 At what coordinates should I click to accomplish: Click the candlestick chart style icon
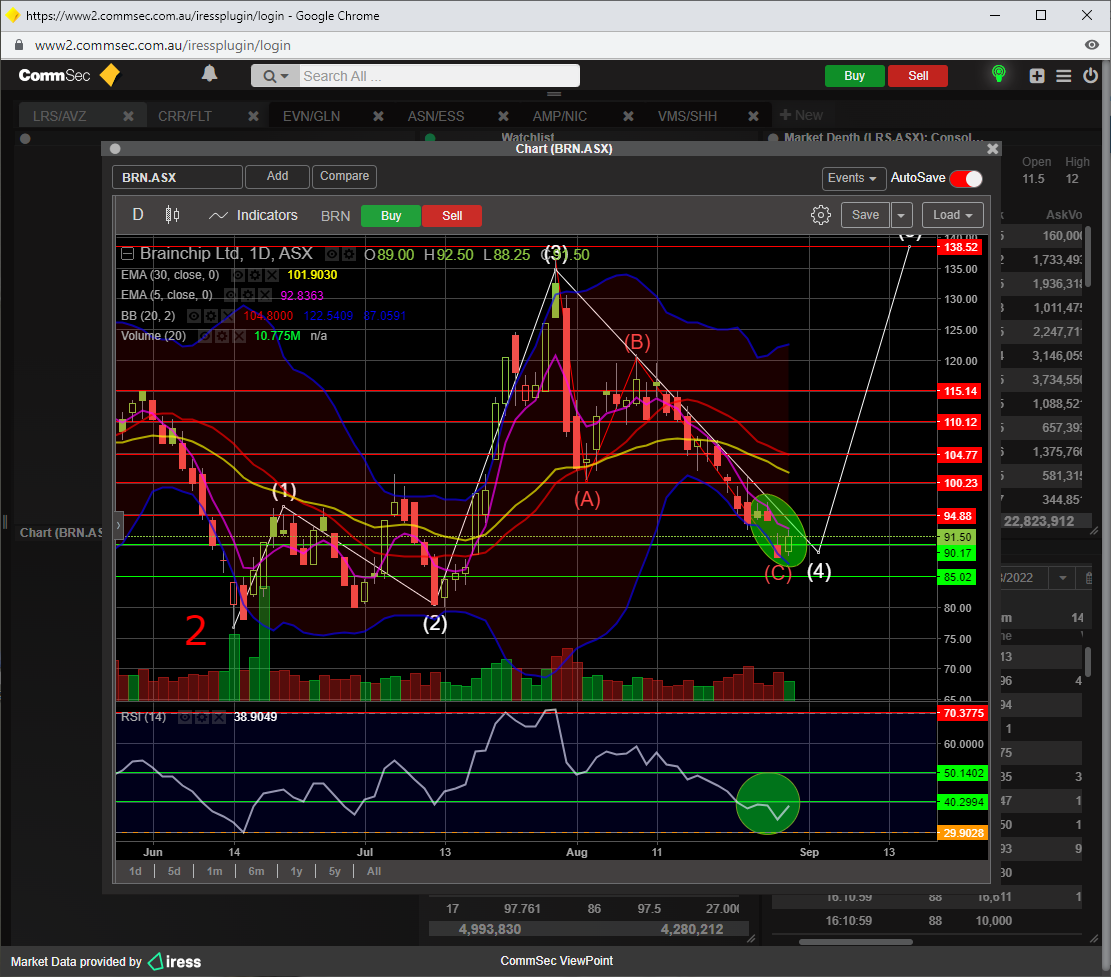pyautogui.click(x=172, y=215)
